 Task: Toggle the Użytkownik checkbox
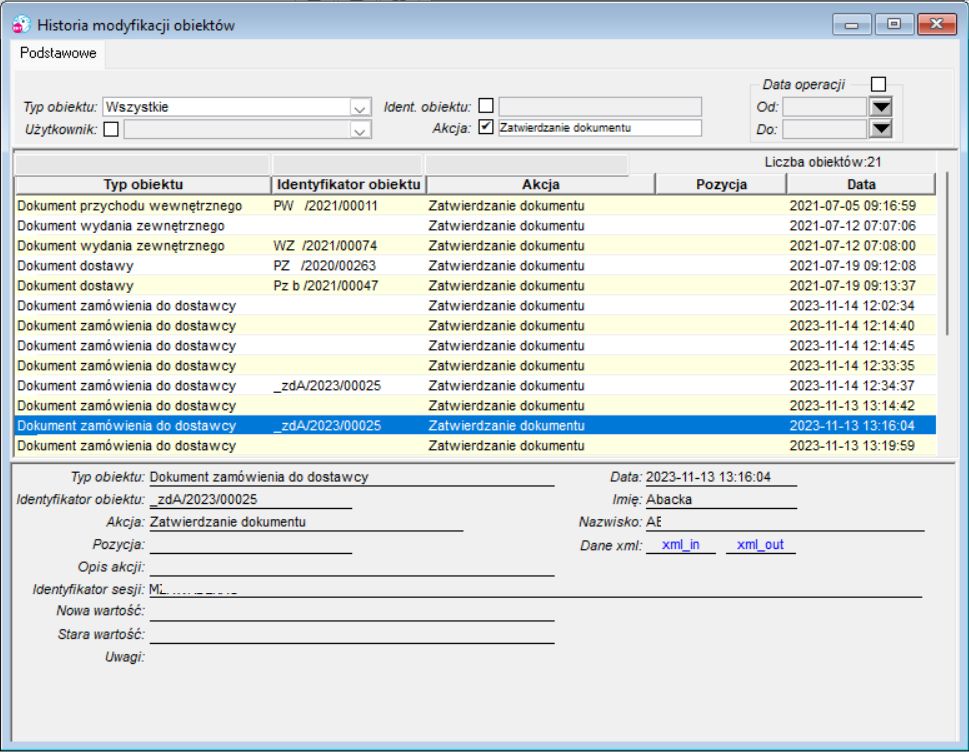click(111, 129)
